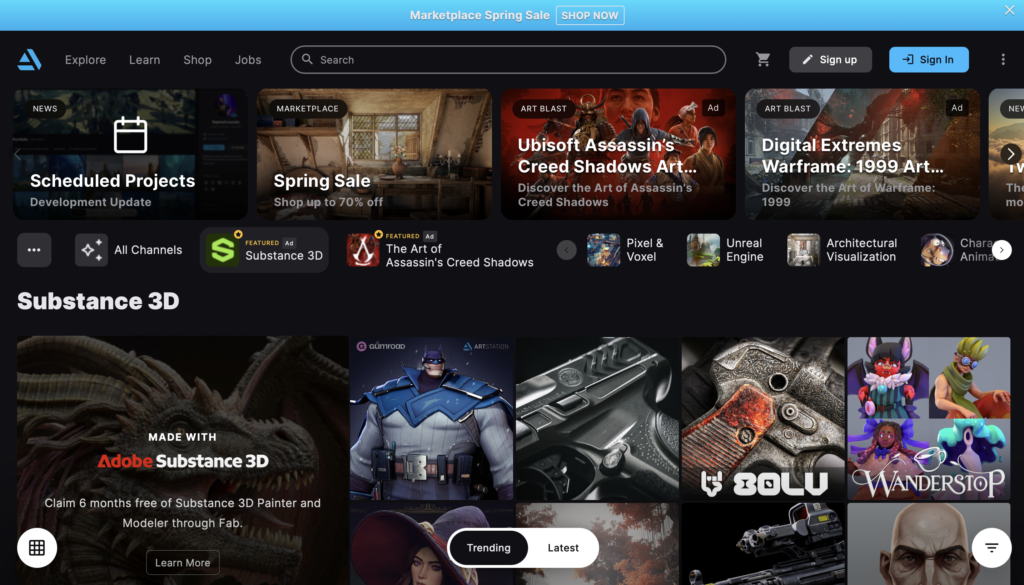Viewport: 1024px width, 585px height.
Task: Select the Substance 3D channel icon
Action: (223, 250)
